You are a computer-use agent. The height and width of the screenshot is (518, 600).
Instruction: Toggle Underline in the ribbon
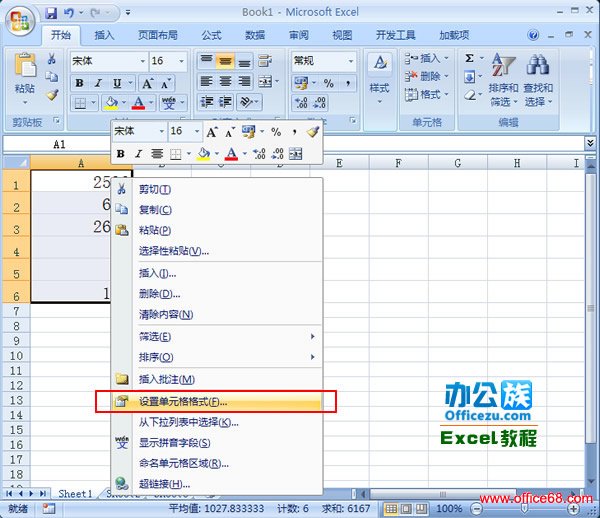tap(117, 83)
